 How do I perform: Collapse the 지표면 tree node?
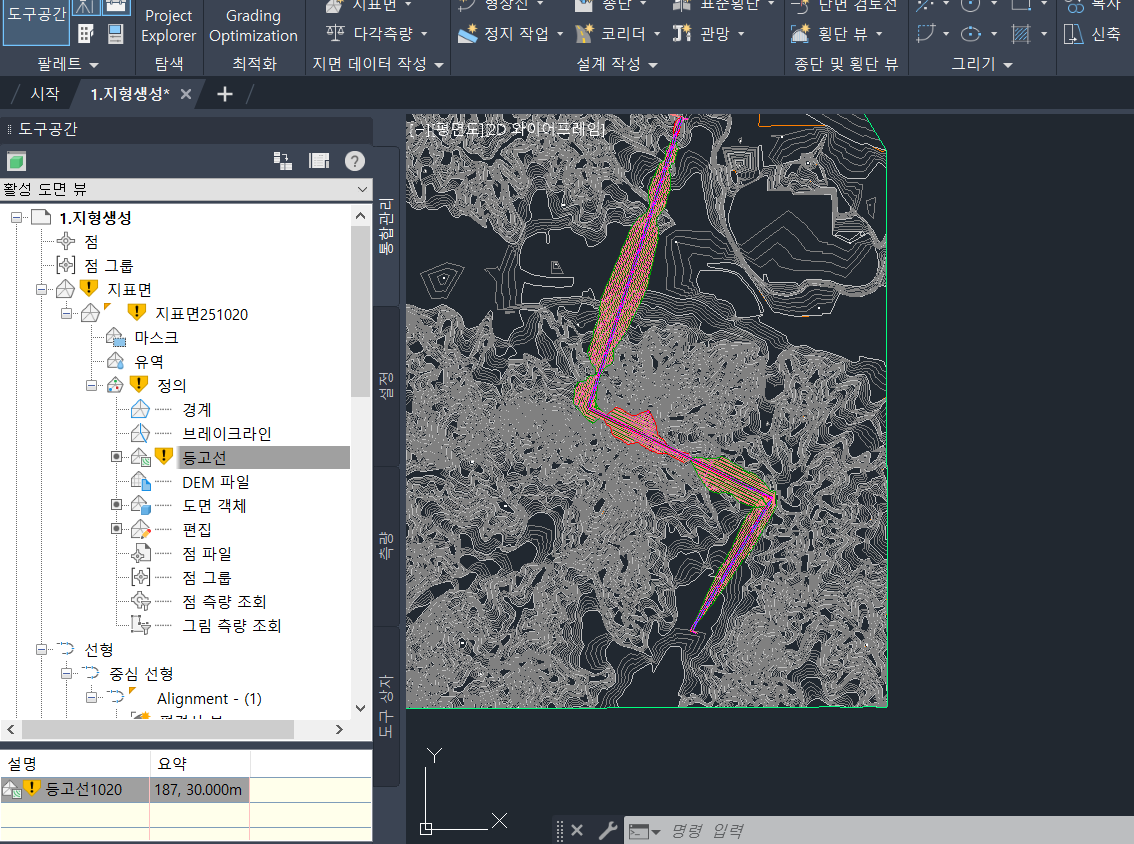(42, 290)
